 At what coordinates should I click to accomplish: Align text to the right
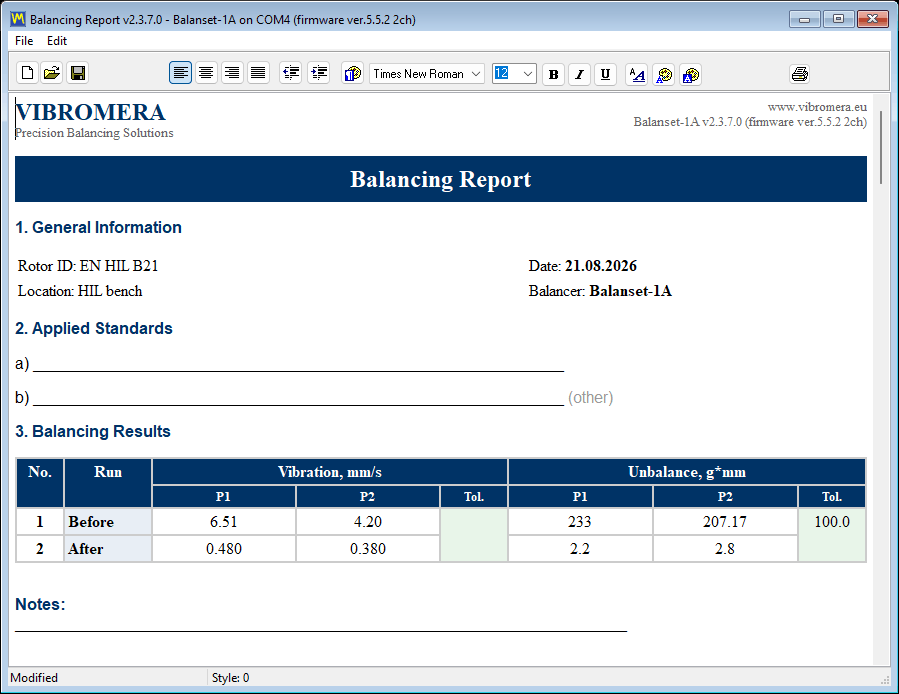coord(232,73)
